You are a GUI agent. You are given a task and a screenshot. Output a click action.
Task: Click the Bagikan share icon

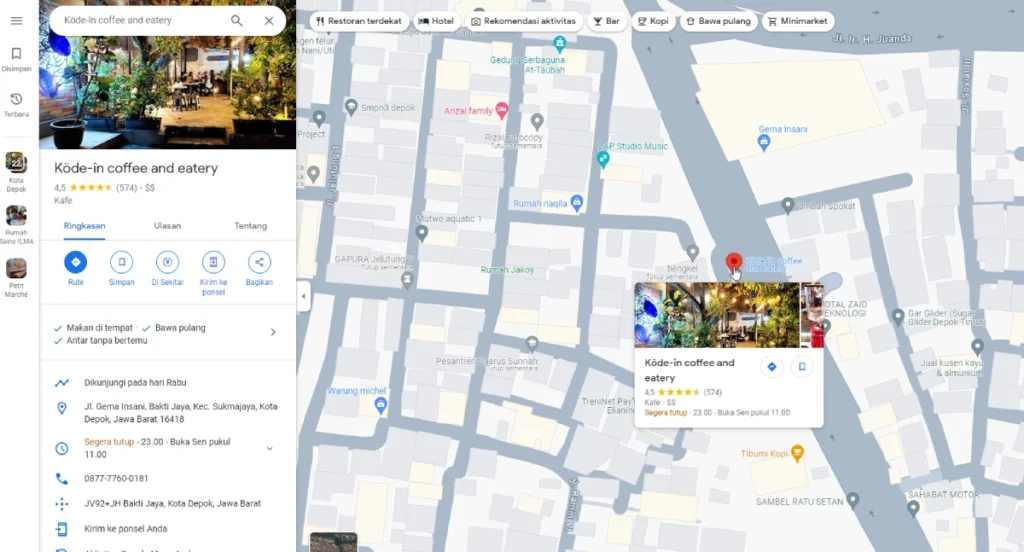(x=259, y=262)
